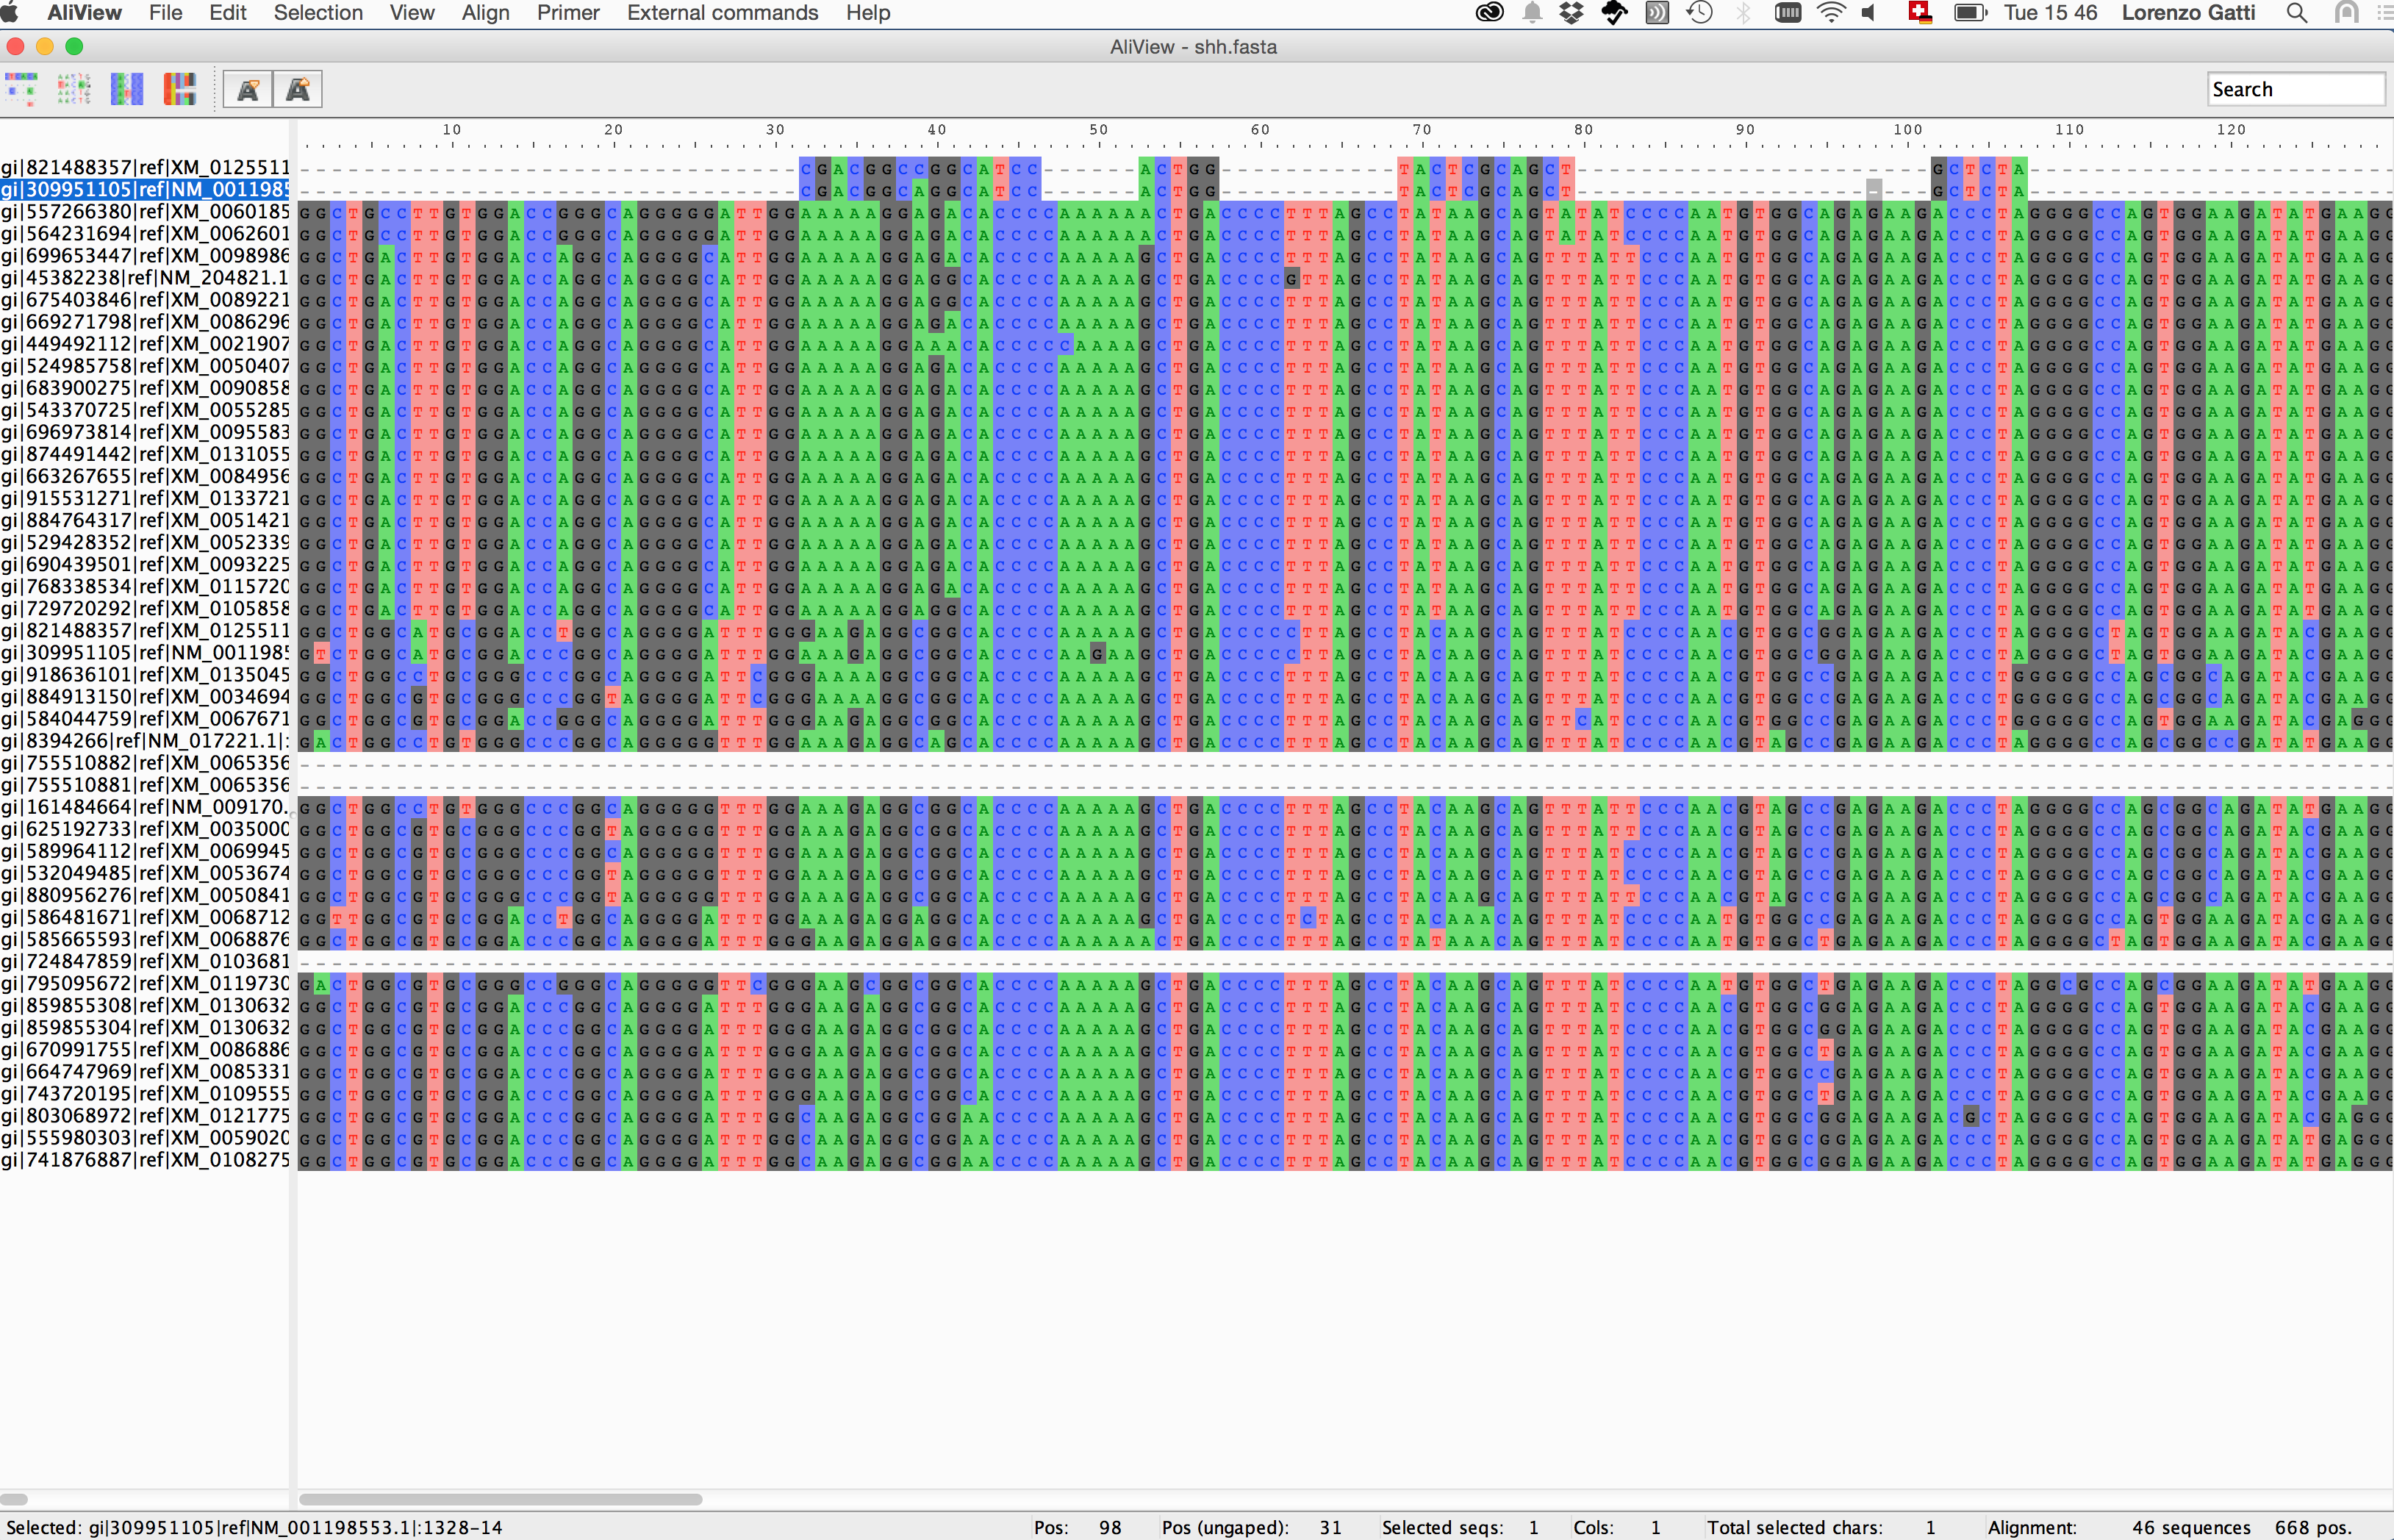Viewport: 2394px width, 1540px height.
Task: Click the blue-green column highlight toolbar icon
Action: (x=127, y=89)
